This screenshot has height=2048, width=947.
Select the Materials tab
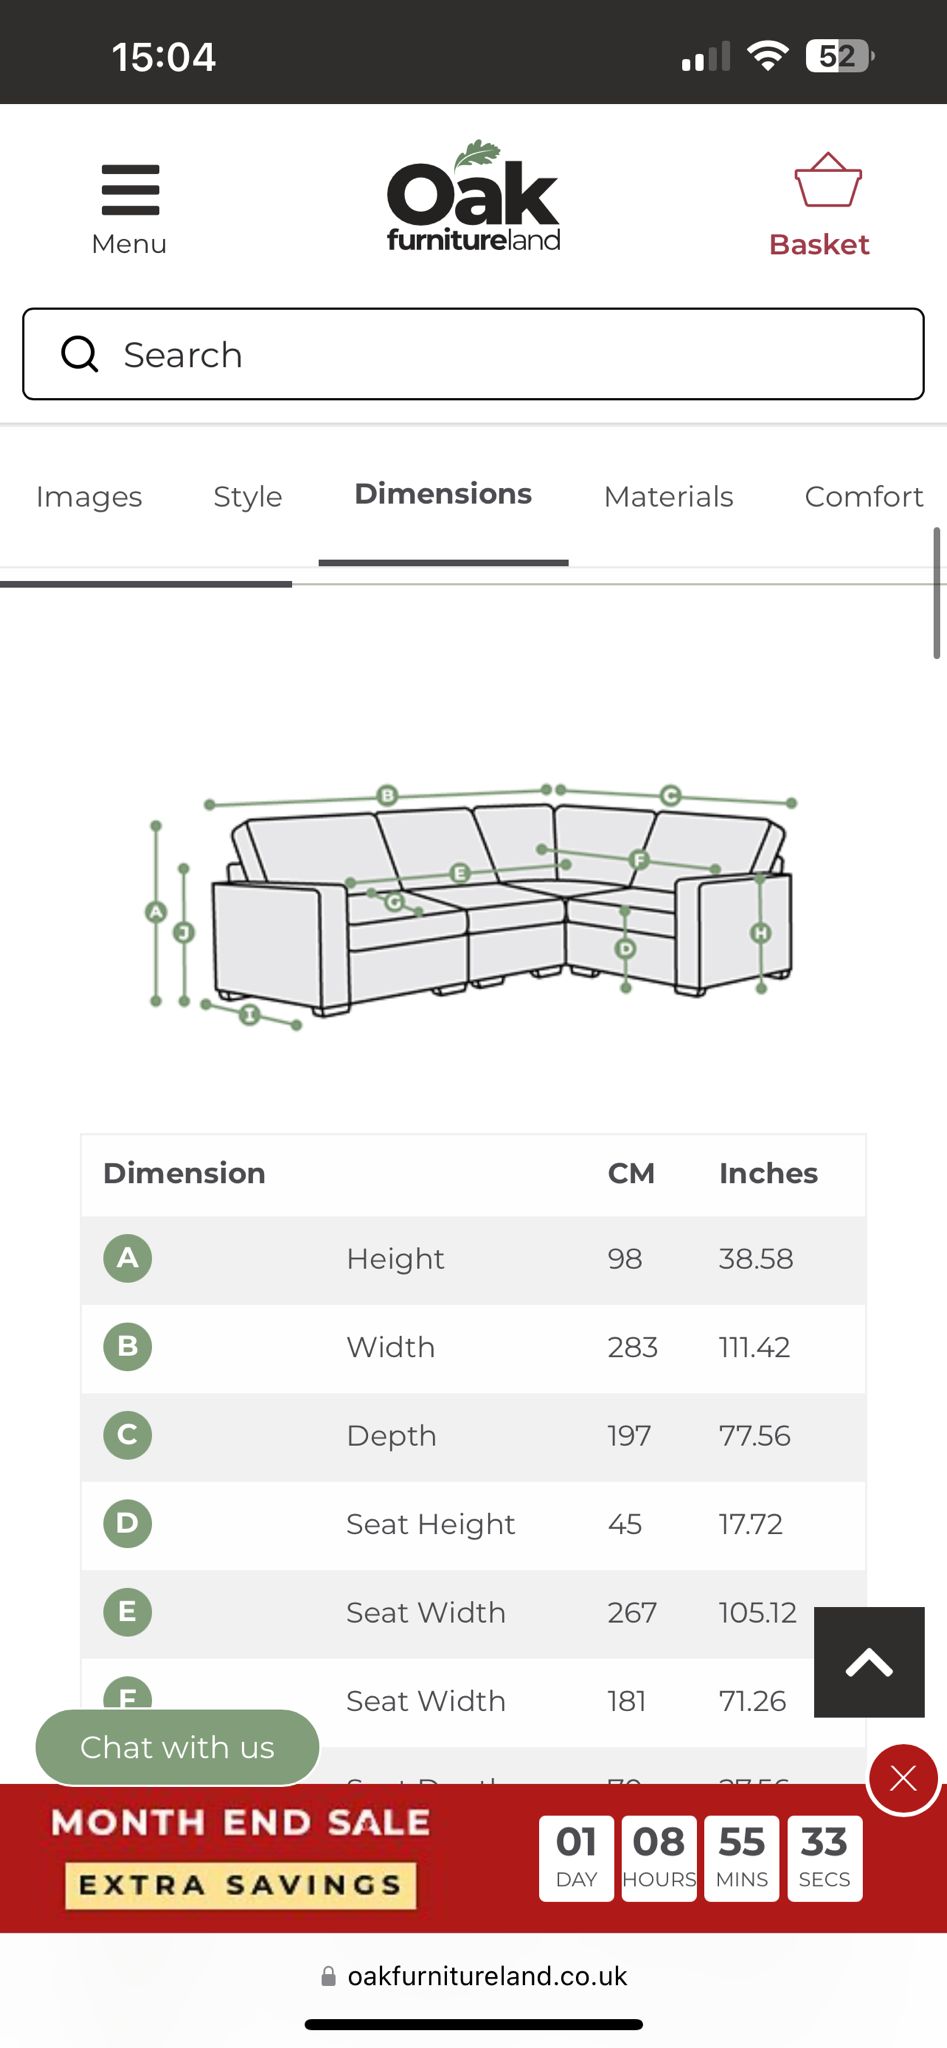[x=668, y=496]
